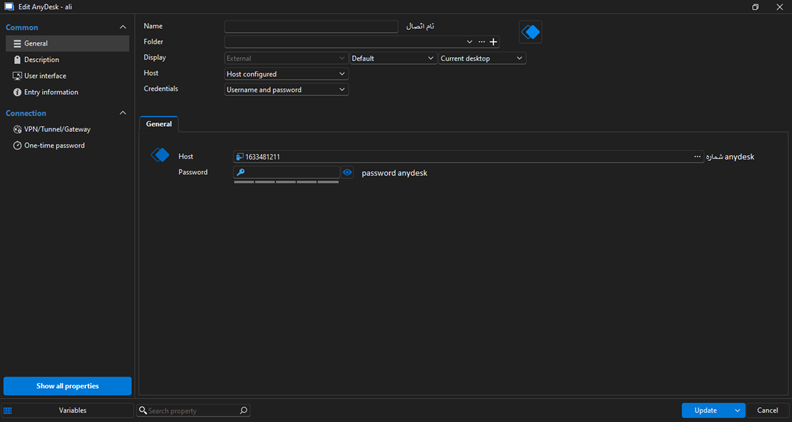Select the General tab

pyautogui.click(x=159, y=124)
